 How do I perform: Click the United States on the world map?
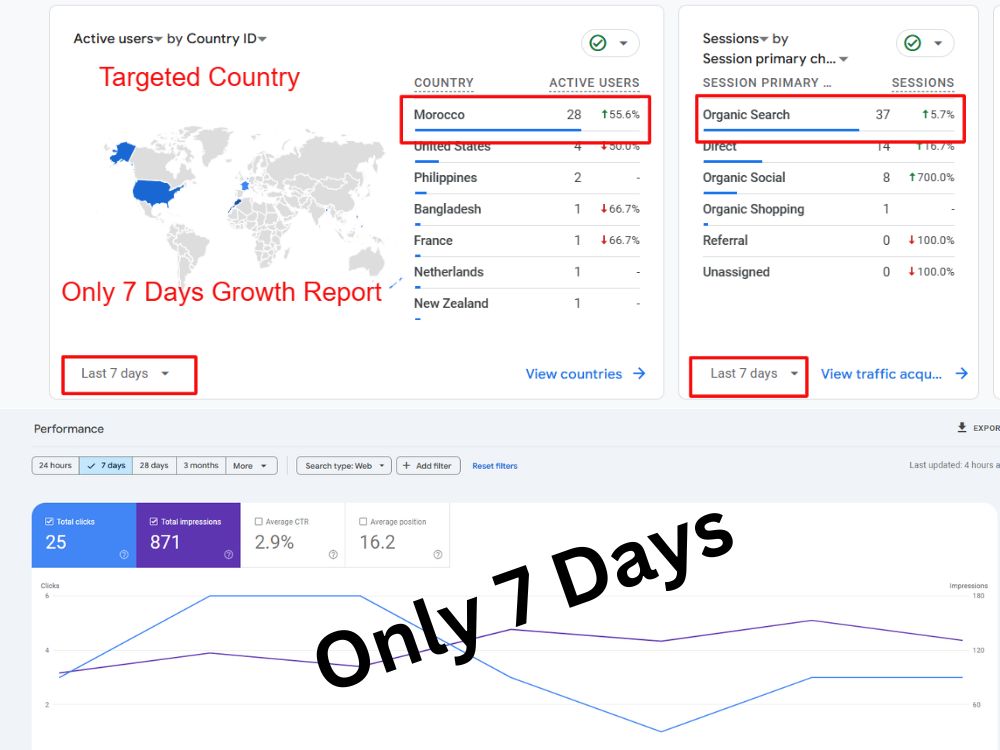[154, 192]
